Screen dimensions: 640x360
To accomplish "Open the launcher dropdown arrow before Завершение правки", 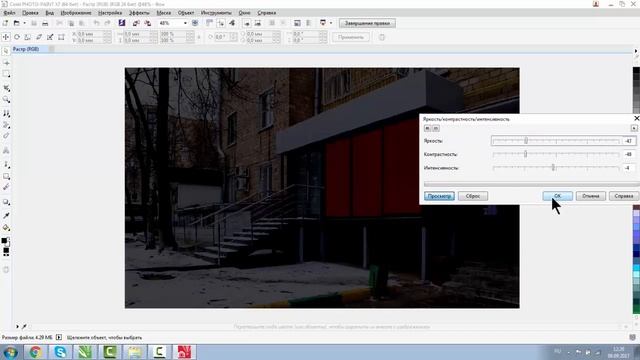I will 331,23.
